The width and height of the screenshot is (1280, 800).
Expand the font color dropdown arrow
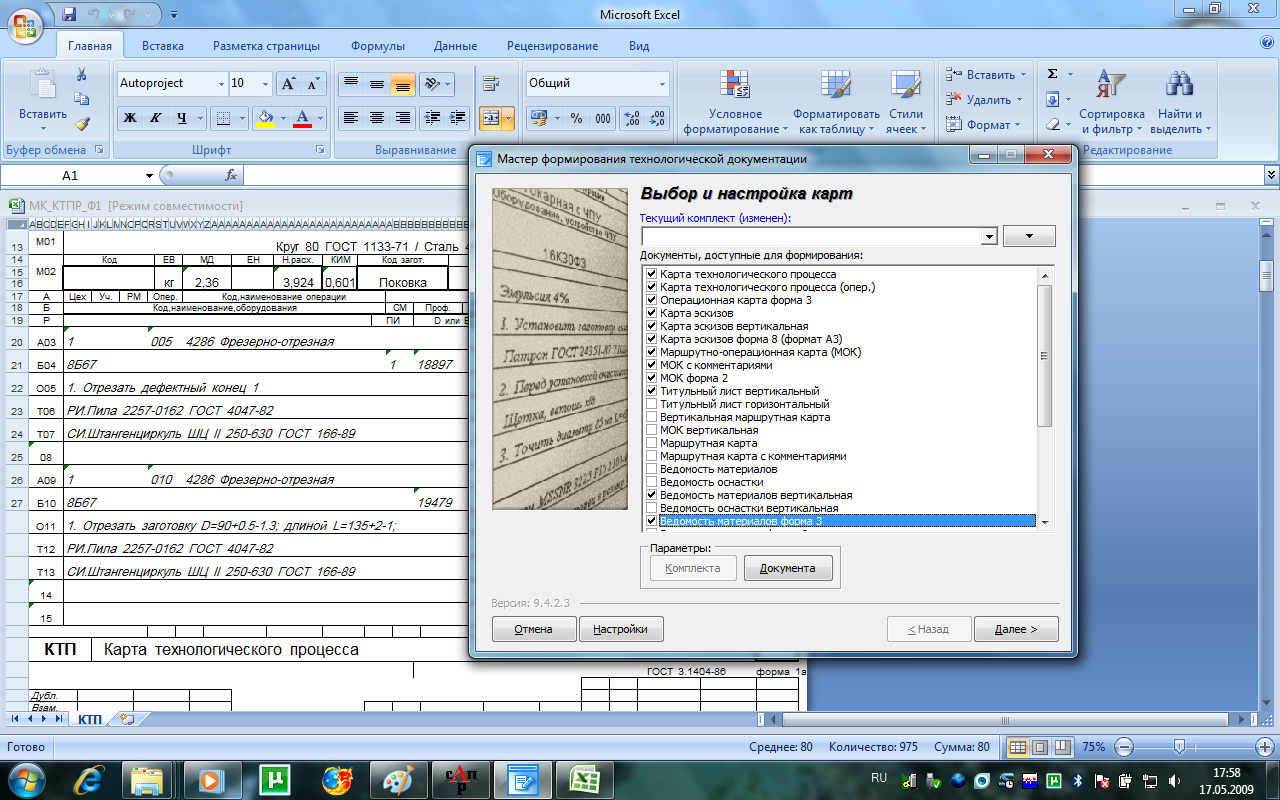(x=321, y=118)
